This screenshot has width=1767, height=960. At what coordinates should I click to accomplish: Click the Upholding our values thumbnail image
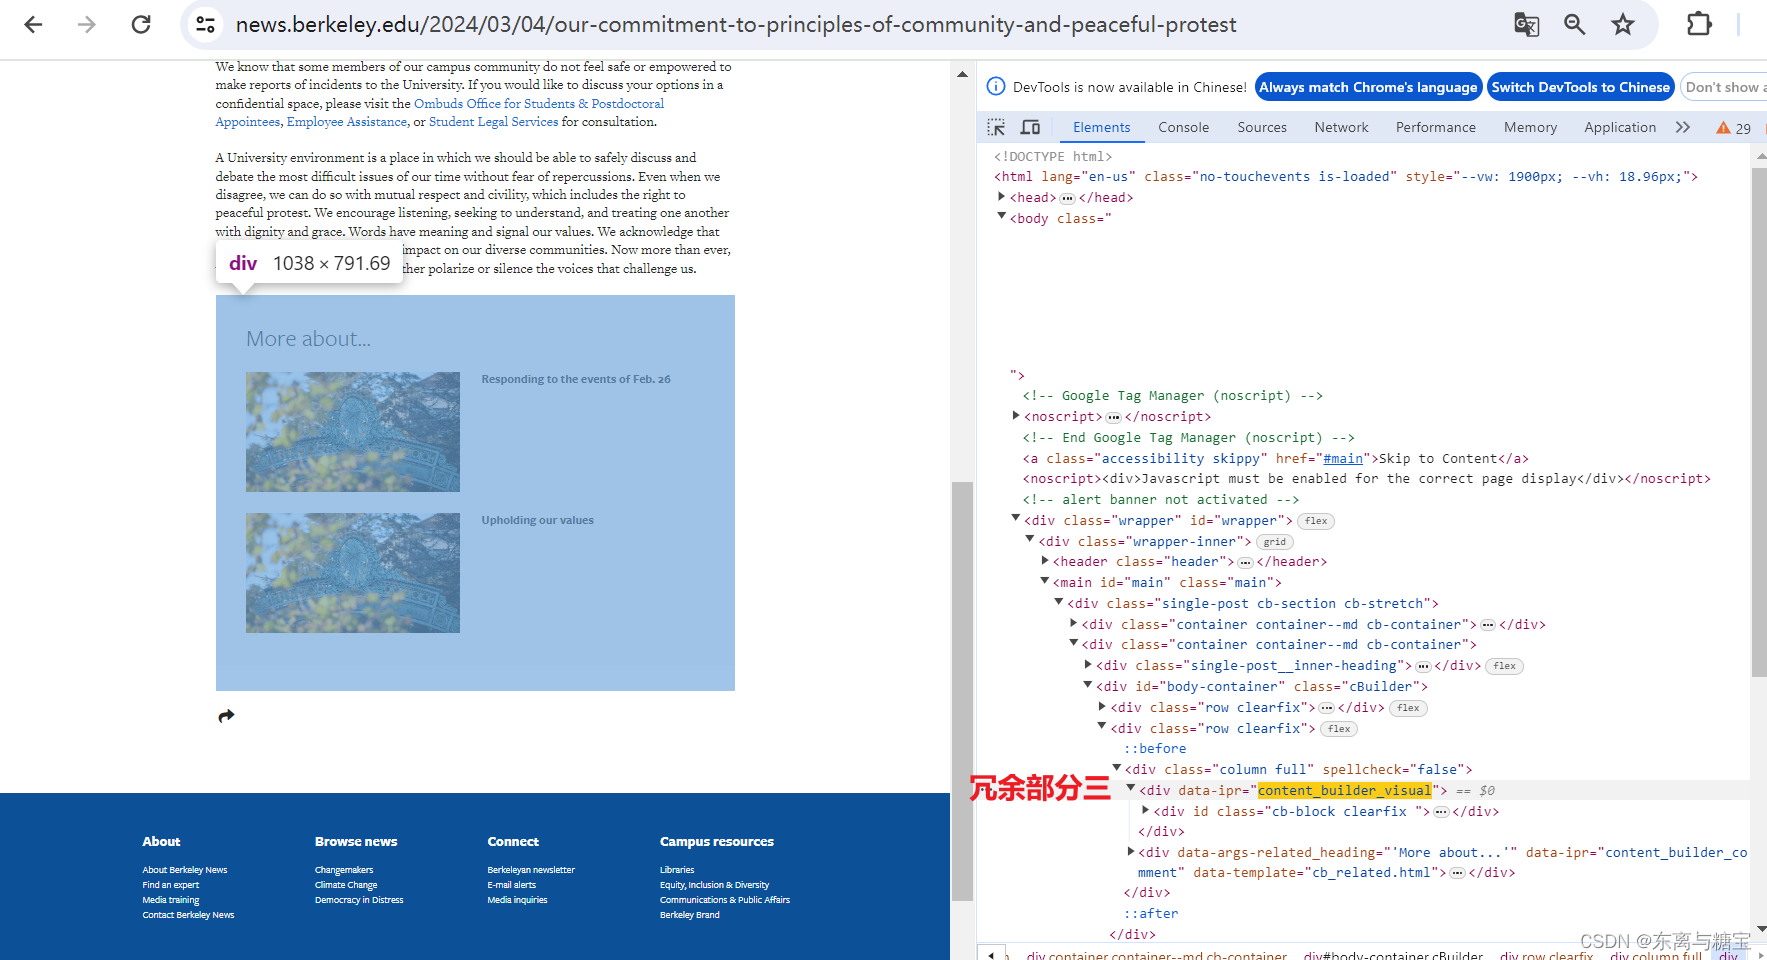pyautogui.click(x=353, y=573)
